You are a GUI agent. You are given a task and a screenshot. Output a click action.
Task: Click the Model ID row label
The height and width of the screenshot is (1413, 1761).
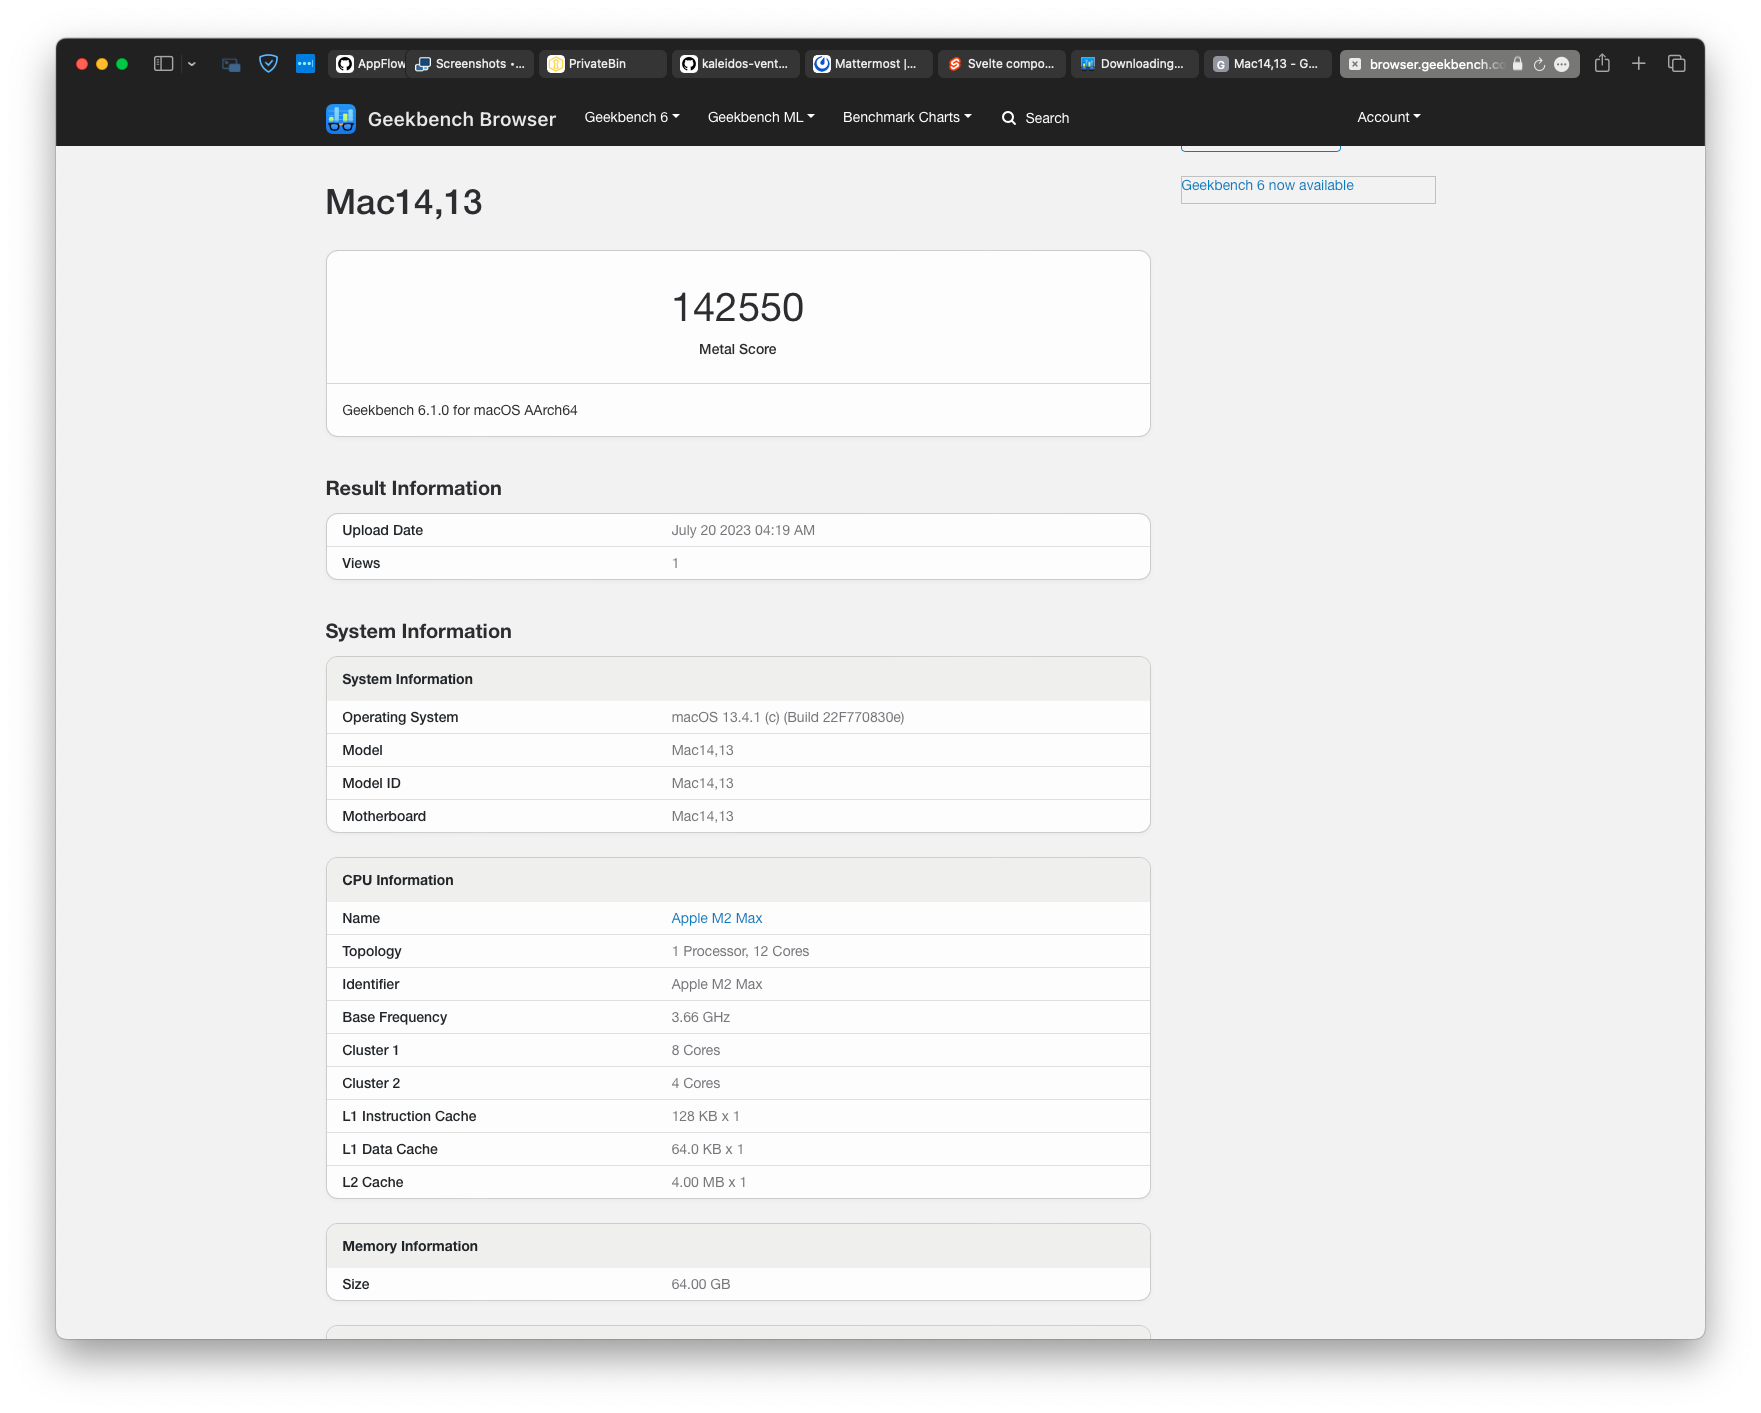[371, 783]
